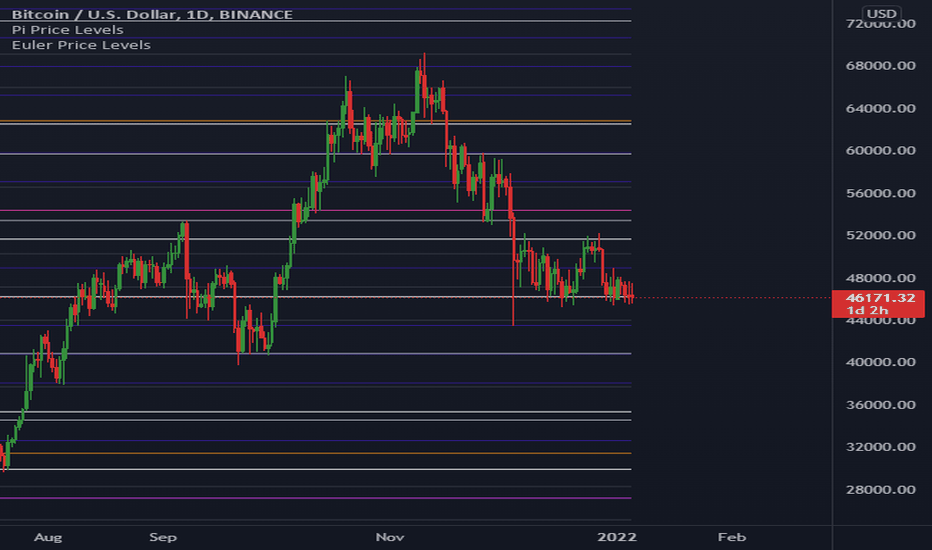
Task: Click the 32000.00 price axis label
Action: pyautogui.click(x=880, y=447)
